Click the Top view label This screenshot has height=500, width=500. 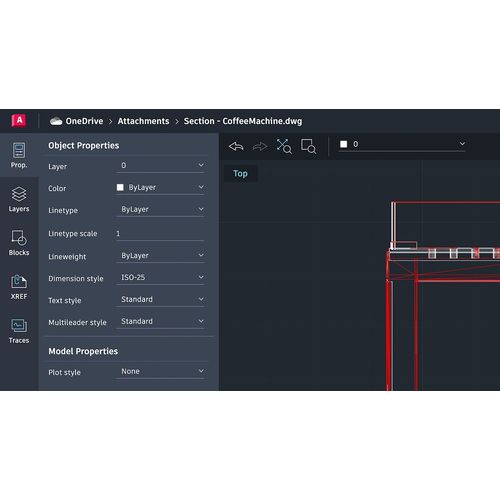240,173
